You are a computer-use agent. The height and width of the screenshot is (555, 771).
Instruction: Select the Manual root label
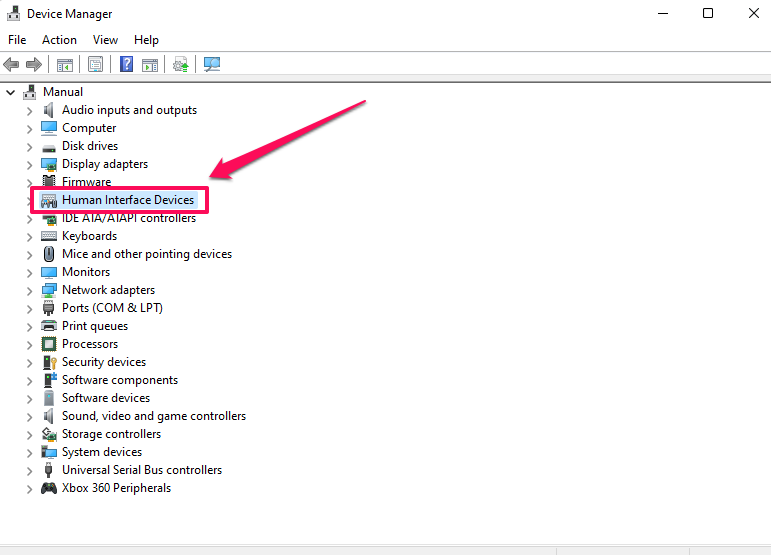[x=63, y=92]
